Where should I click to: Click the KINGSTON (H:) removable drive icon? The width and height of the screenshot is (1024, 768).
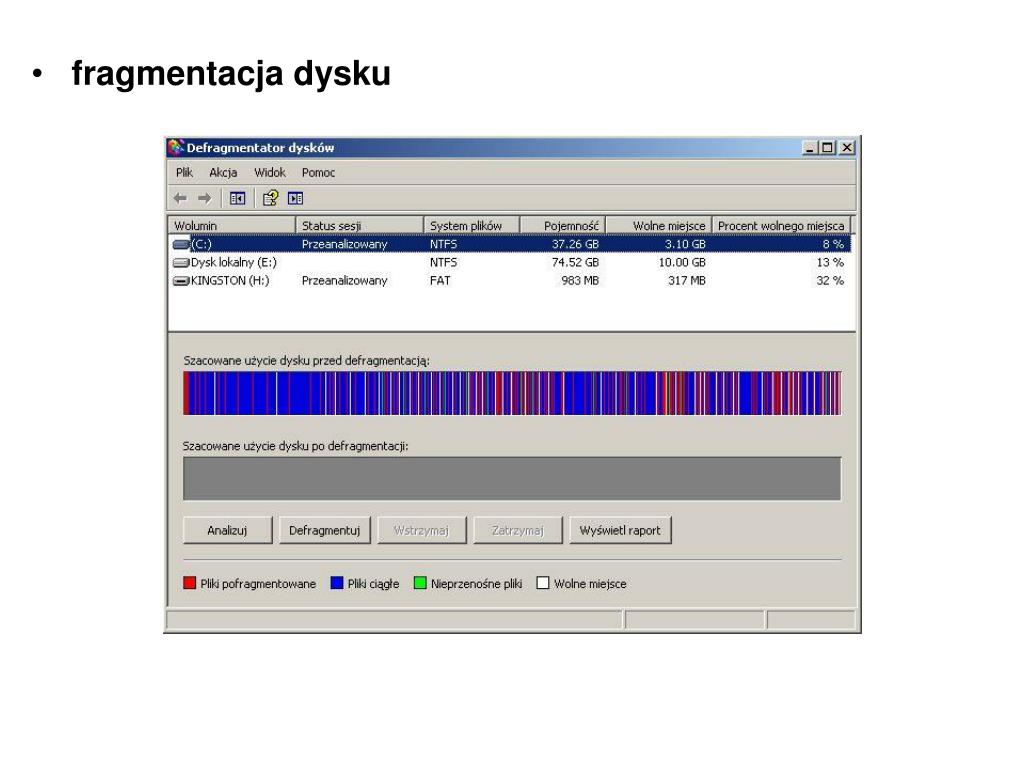pos(181,281)
